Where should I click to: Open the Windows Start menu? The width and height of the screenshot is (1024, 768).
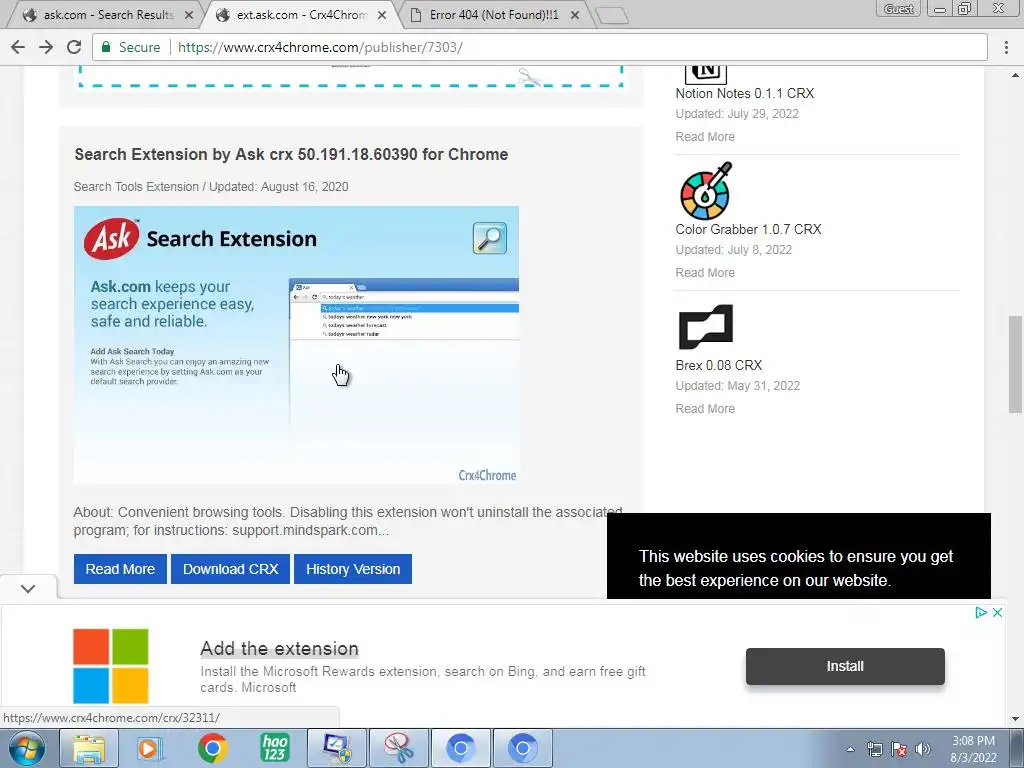coord(26,748)
